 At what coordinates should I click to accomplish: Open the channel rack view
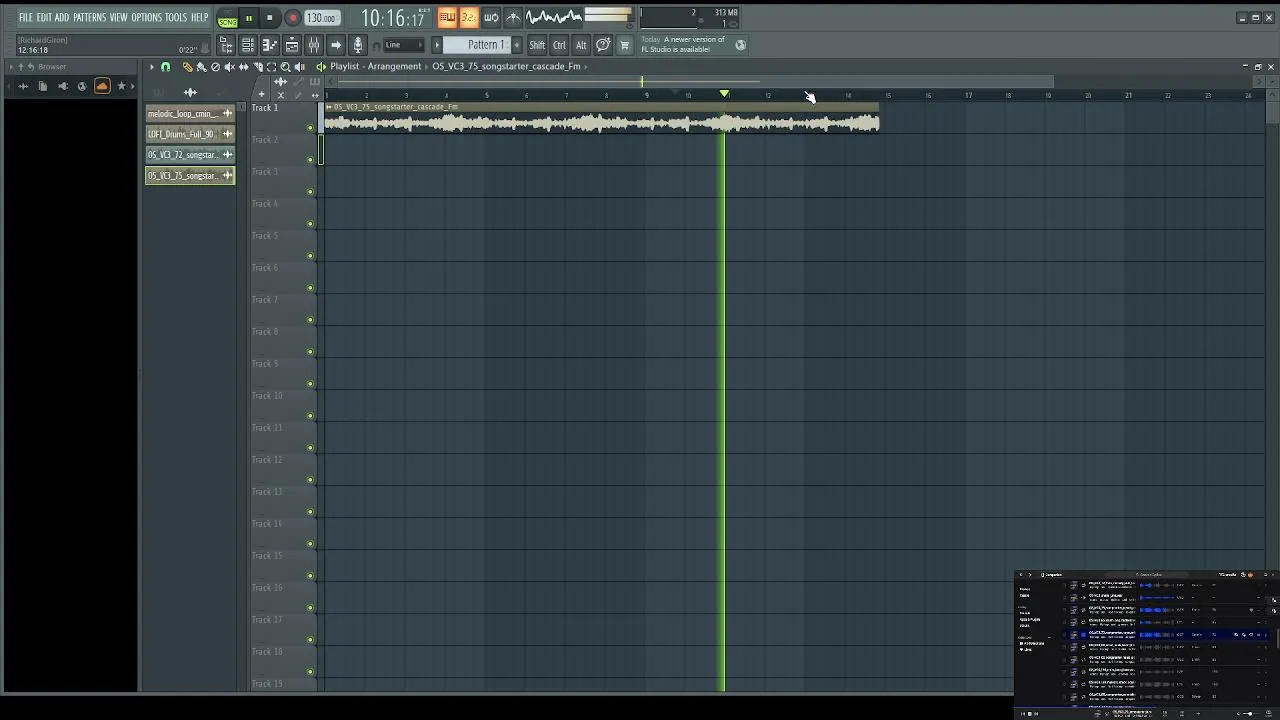tap(247, 45)
